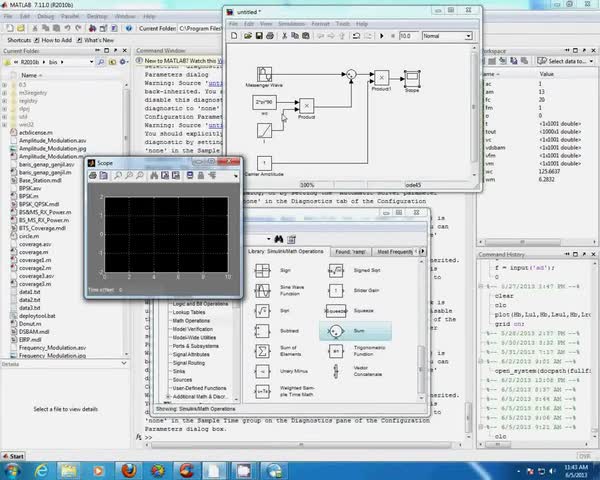600x480 pixels.
Task: Click in the simulation stop time field
Action: pyautogui.click(x=408, y=35)
